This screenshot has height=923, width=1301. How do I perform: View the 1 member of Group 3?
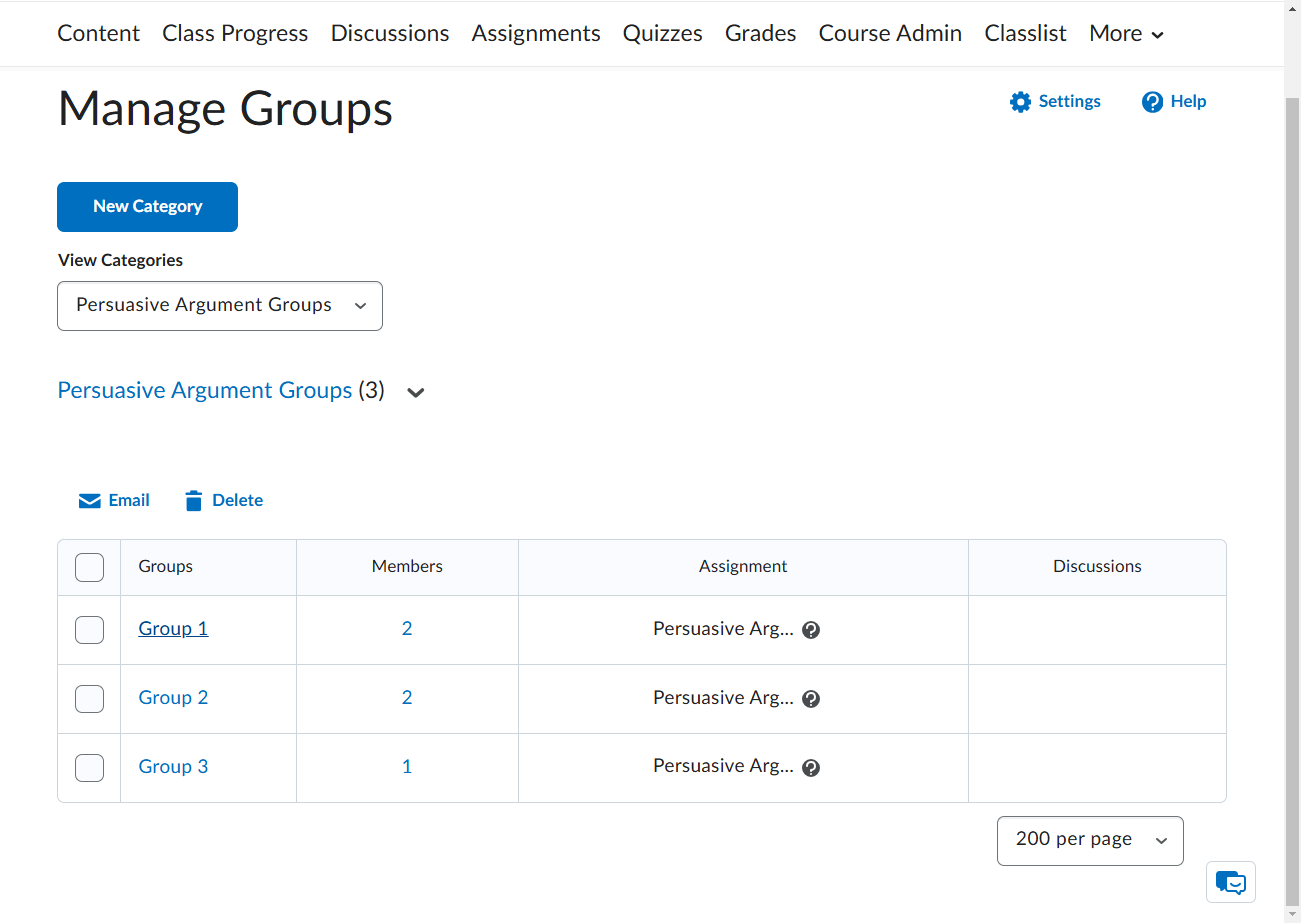click(407, 767)
